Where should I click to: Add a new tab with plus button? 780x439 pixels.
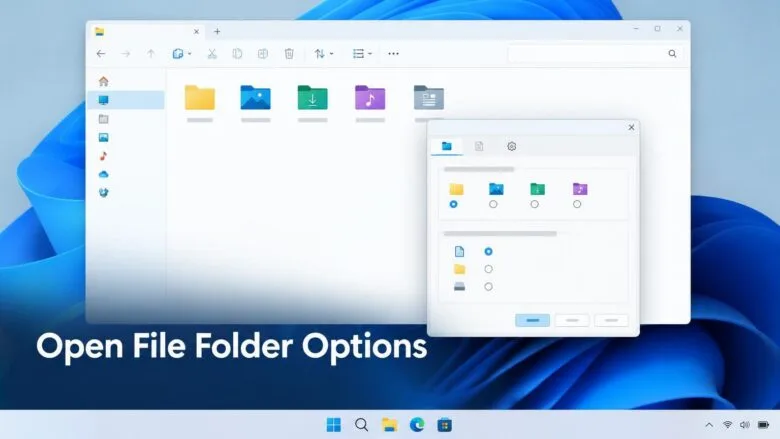217,31
